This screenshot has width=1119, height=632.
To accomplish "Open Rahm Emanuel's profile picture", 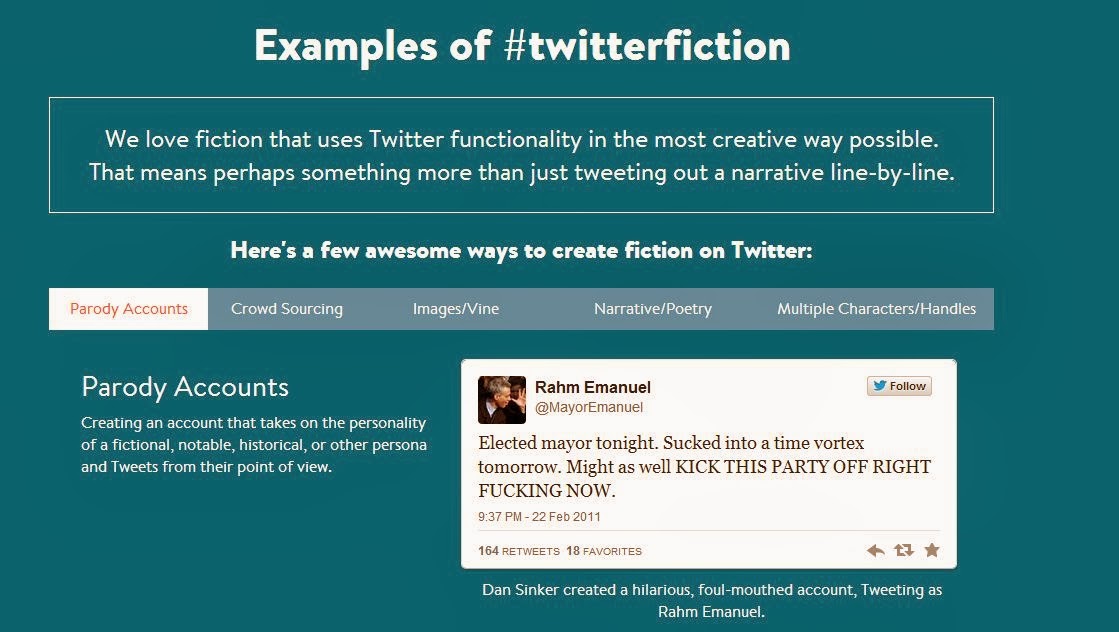I will click(x=502, y=399).
